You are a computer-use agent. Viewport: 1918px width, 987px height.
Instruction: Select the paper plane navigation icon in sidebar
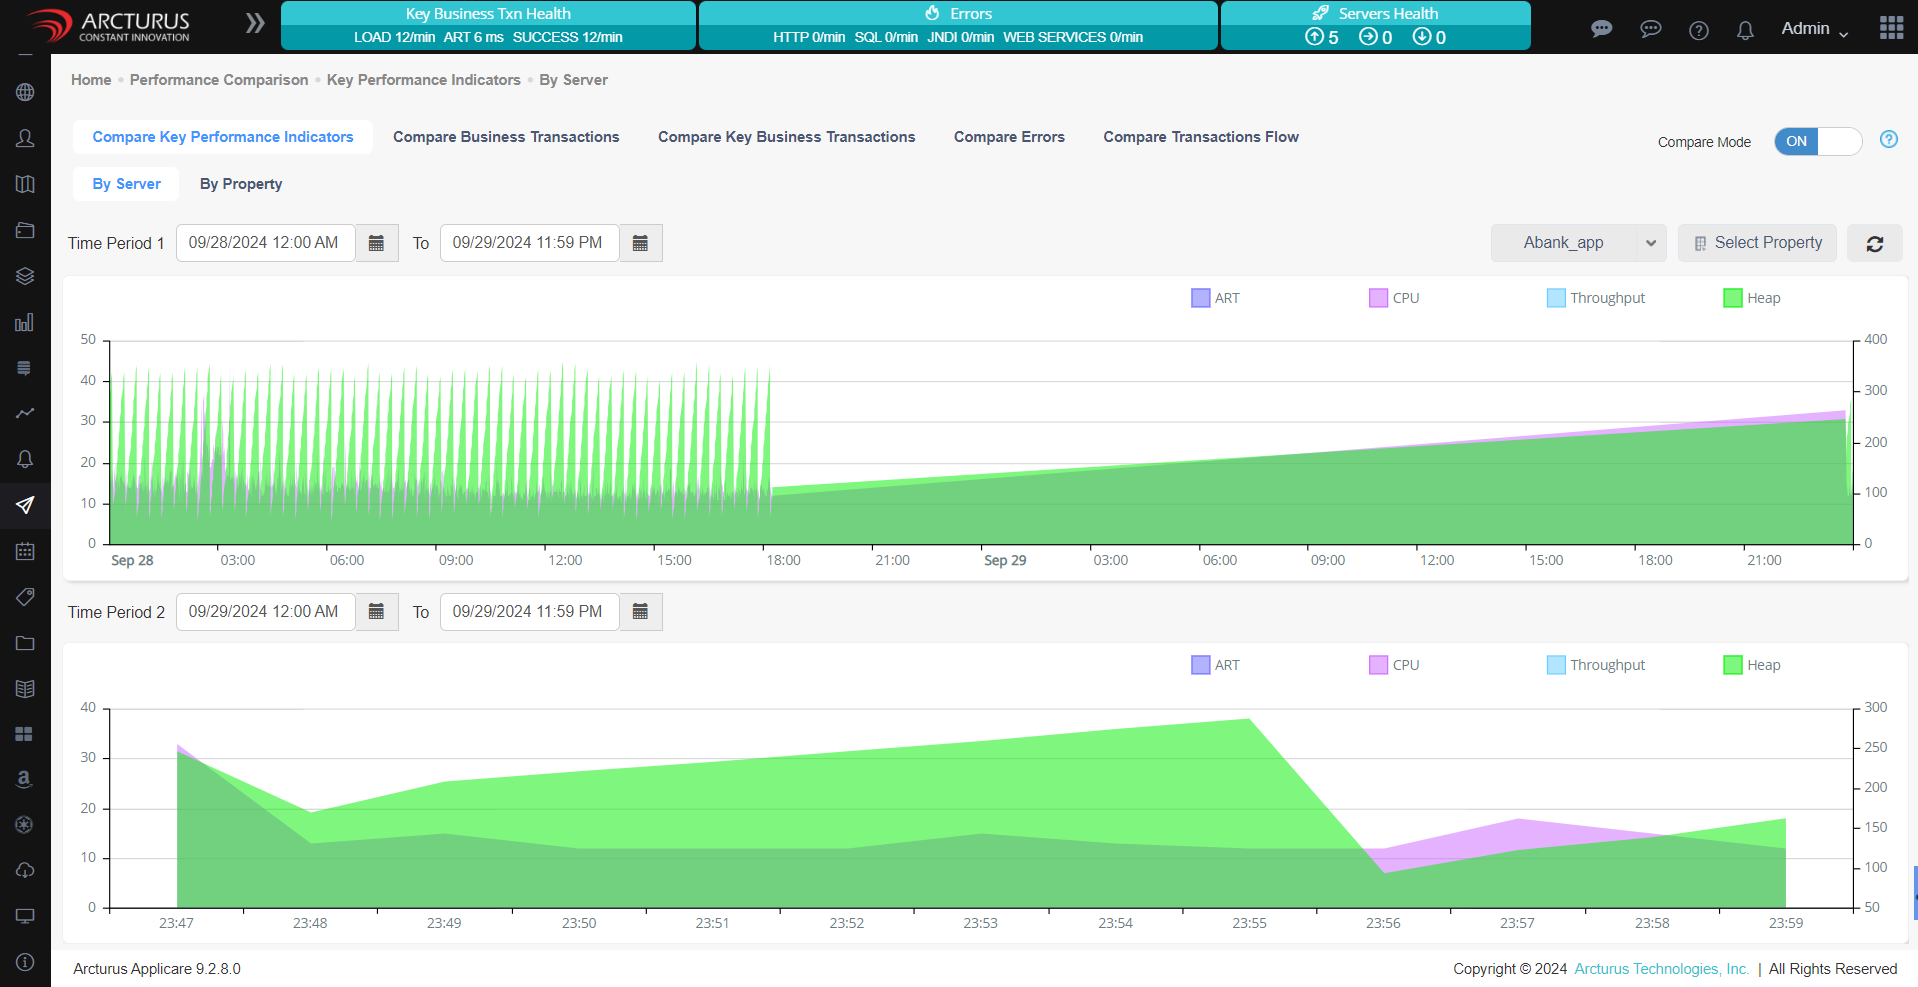pos(25,505)
